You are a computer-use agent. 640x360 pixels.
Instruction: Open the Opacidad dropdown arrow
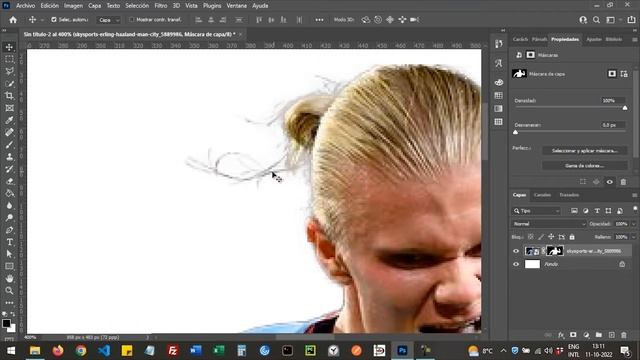[633, 224]
